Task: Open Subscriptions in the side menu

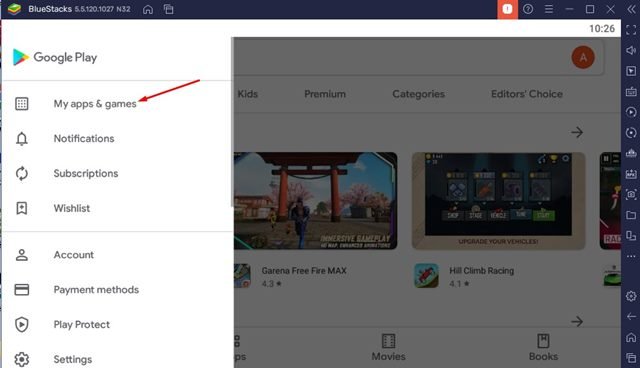Action: [117, 173]
